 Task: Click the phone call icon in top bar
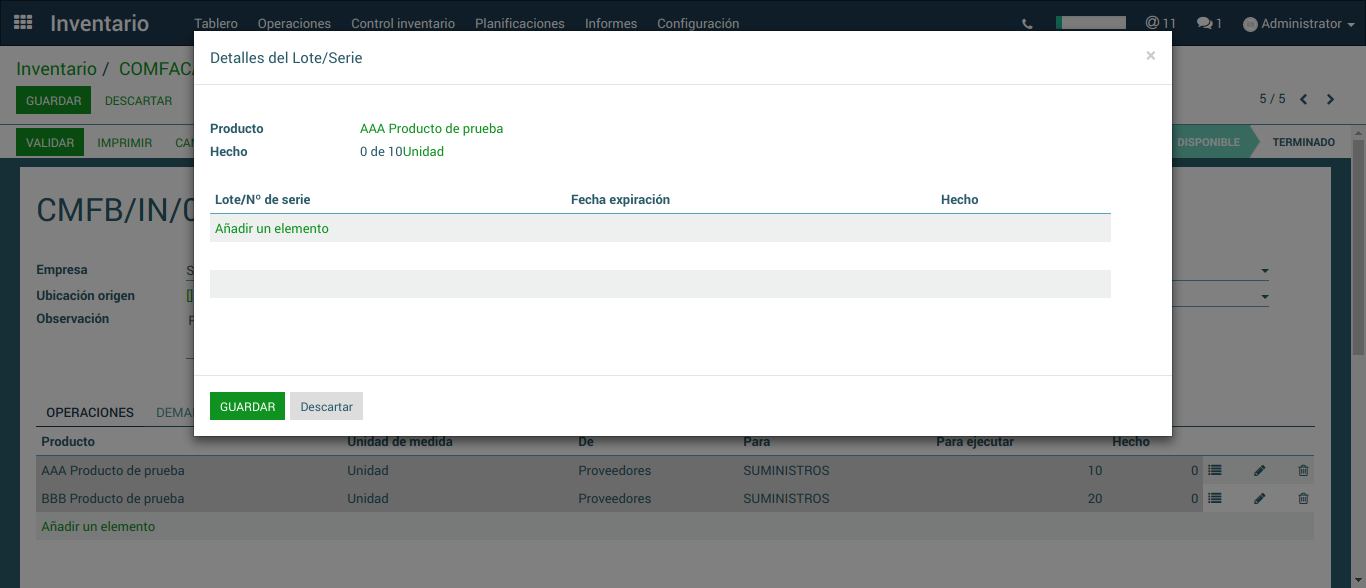[x=1027, y=24]
